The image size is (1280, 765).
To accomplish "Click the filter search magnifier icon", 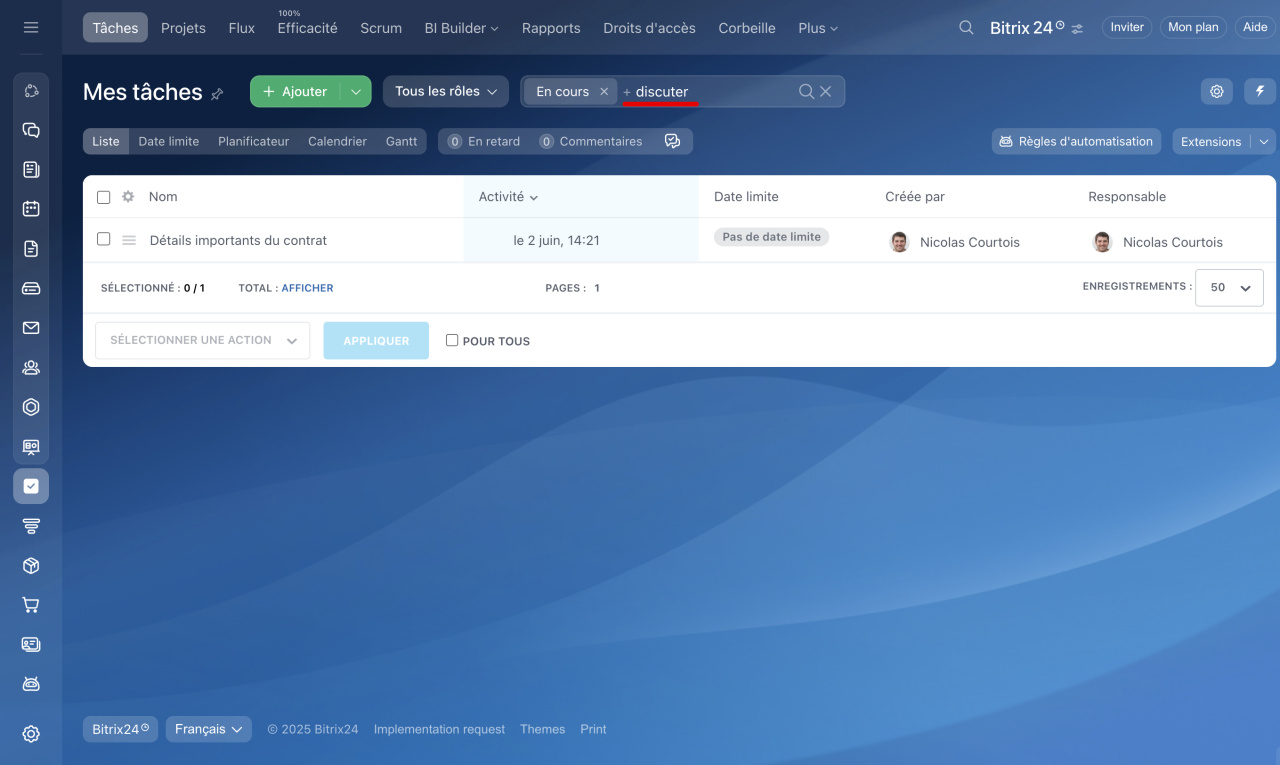I will [806, 91].
